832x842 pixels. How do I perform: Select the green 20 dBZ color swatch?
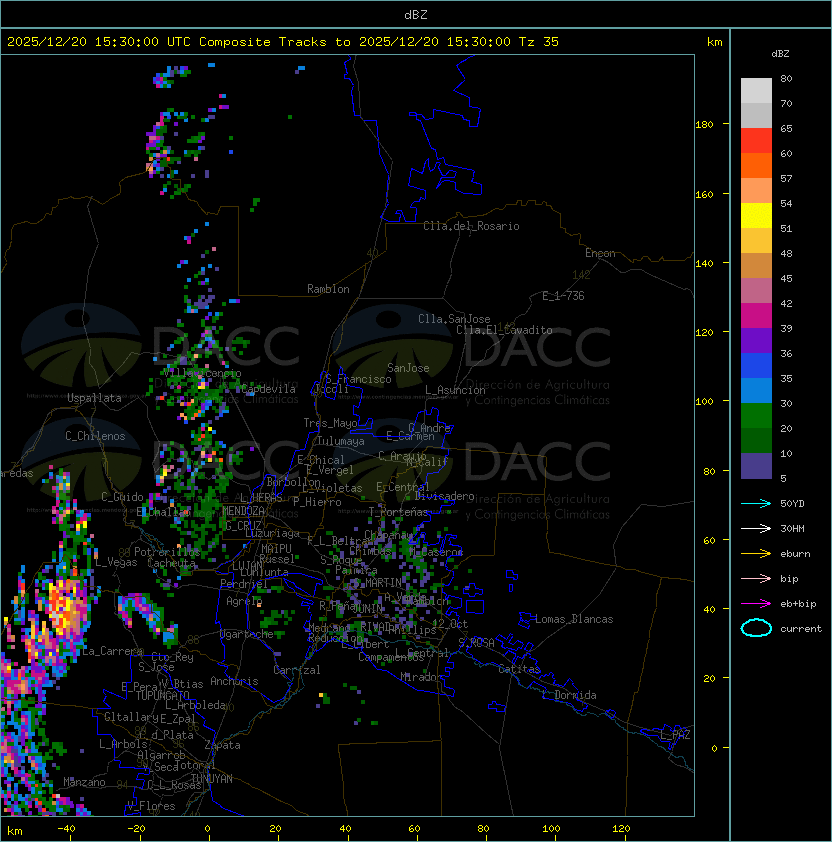(x=756, y=416)
